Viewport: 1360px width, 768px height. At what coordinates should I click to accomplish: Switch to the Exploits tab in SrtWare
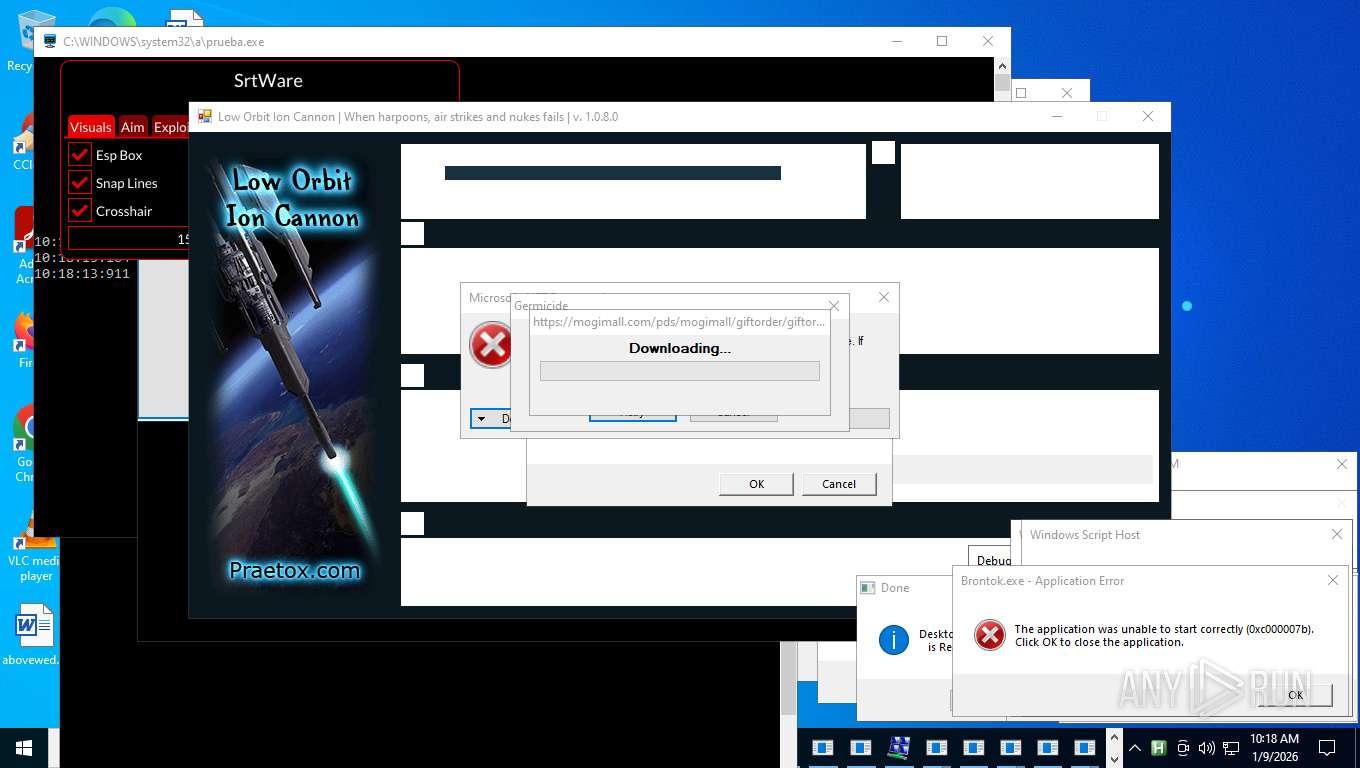click(169, 127)
